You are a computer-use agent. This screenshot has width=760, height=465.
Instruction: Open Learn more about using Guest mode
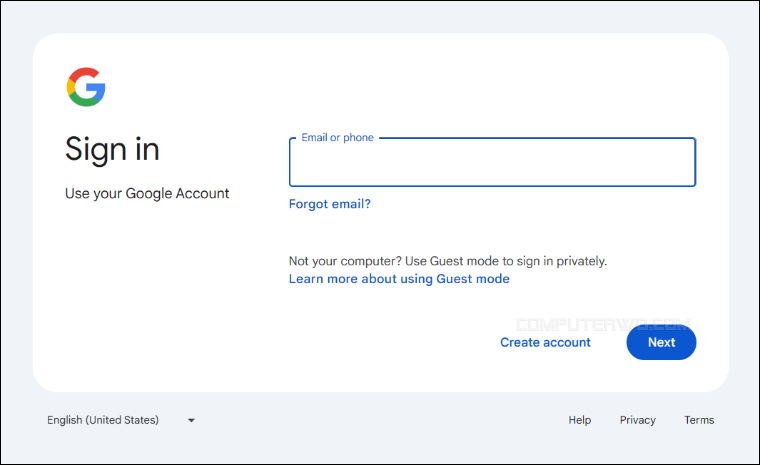[x=399, y=279]
